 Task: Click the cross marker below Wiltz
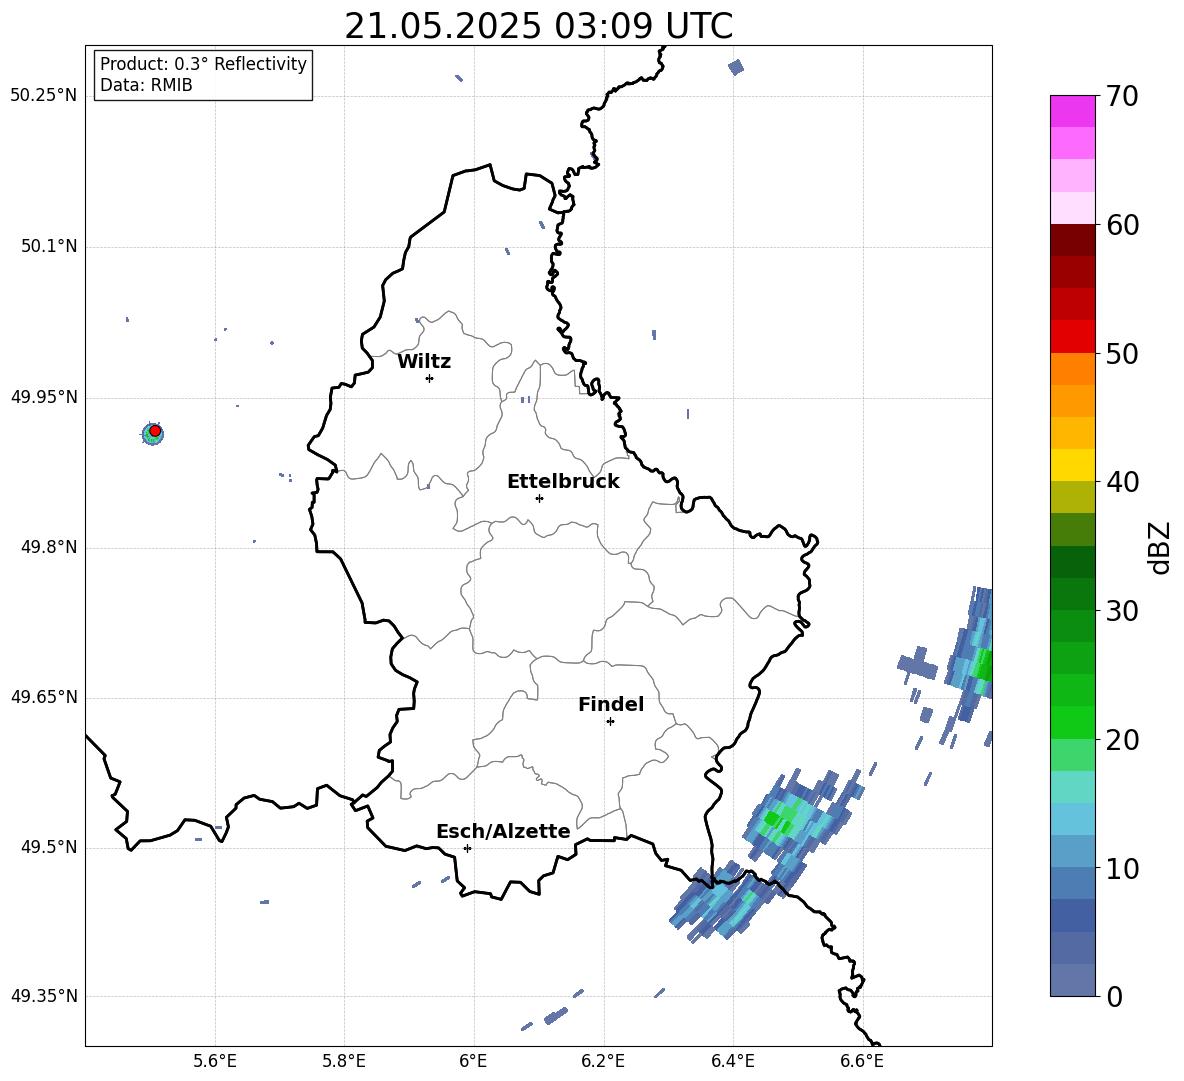(x=430, y=378)
